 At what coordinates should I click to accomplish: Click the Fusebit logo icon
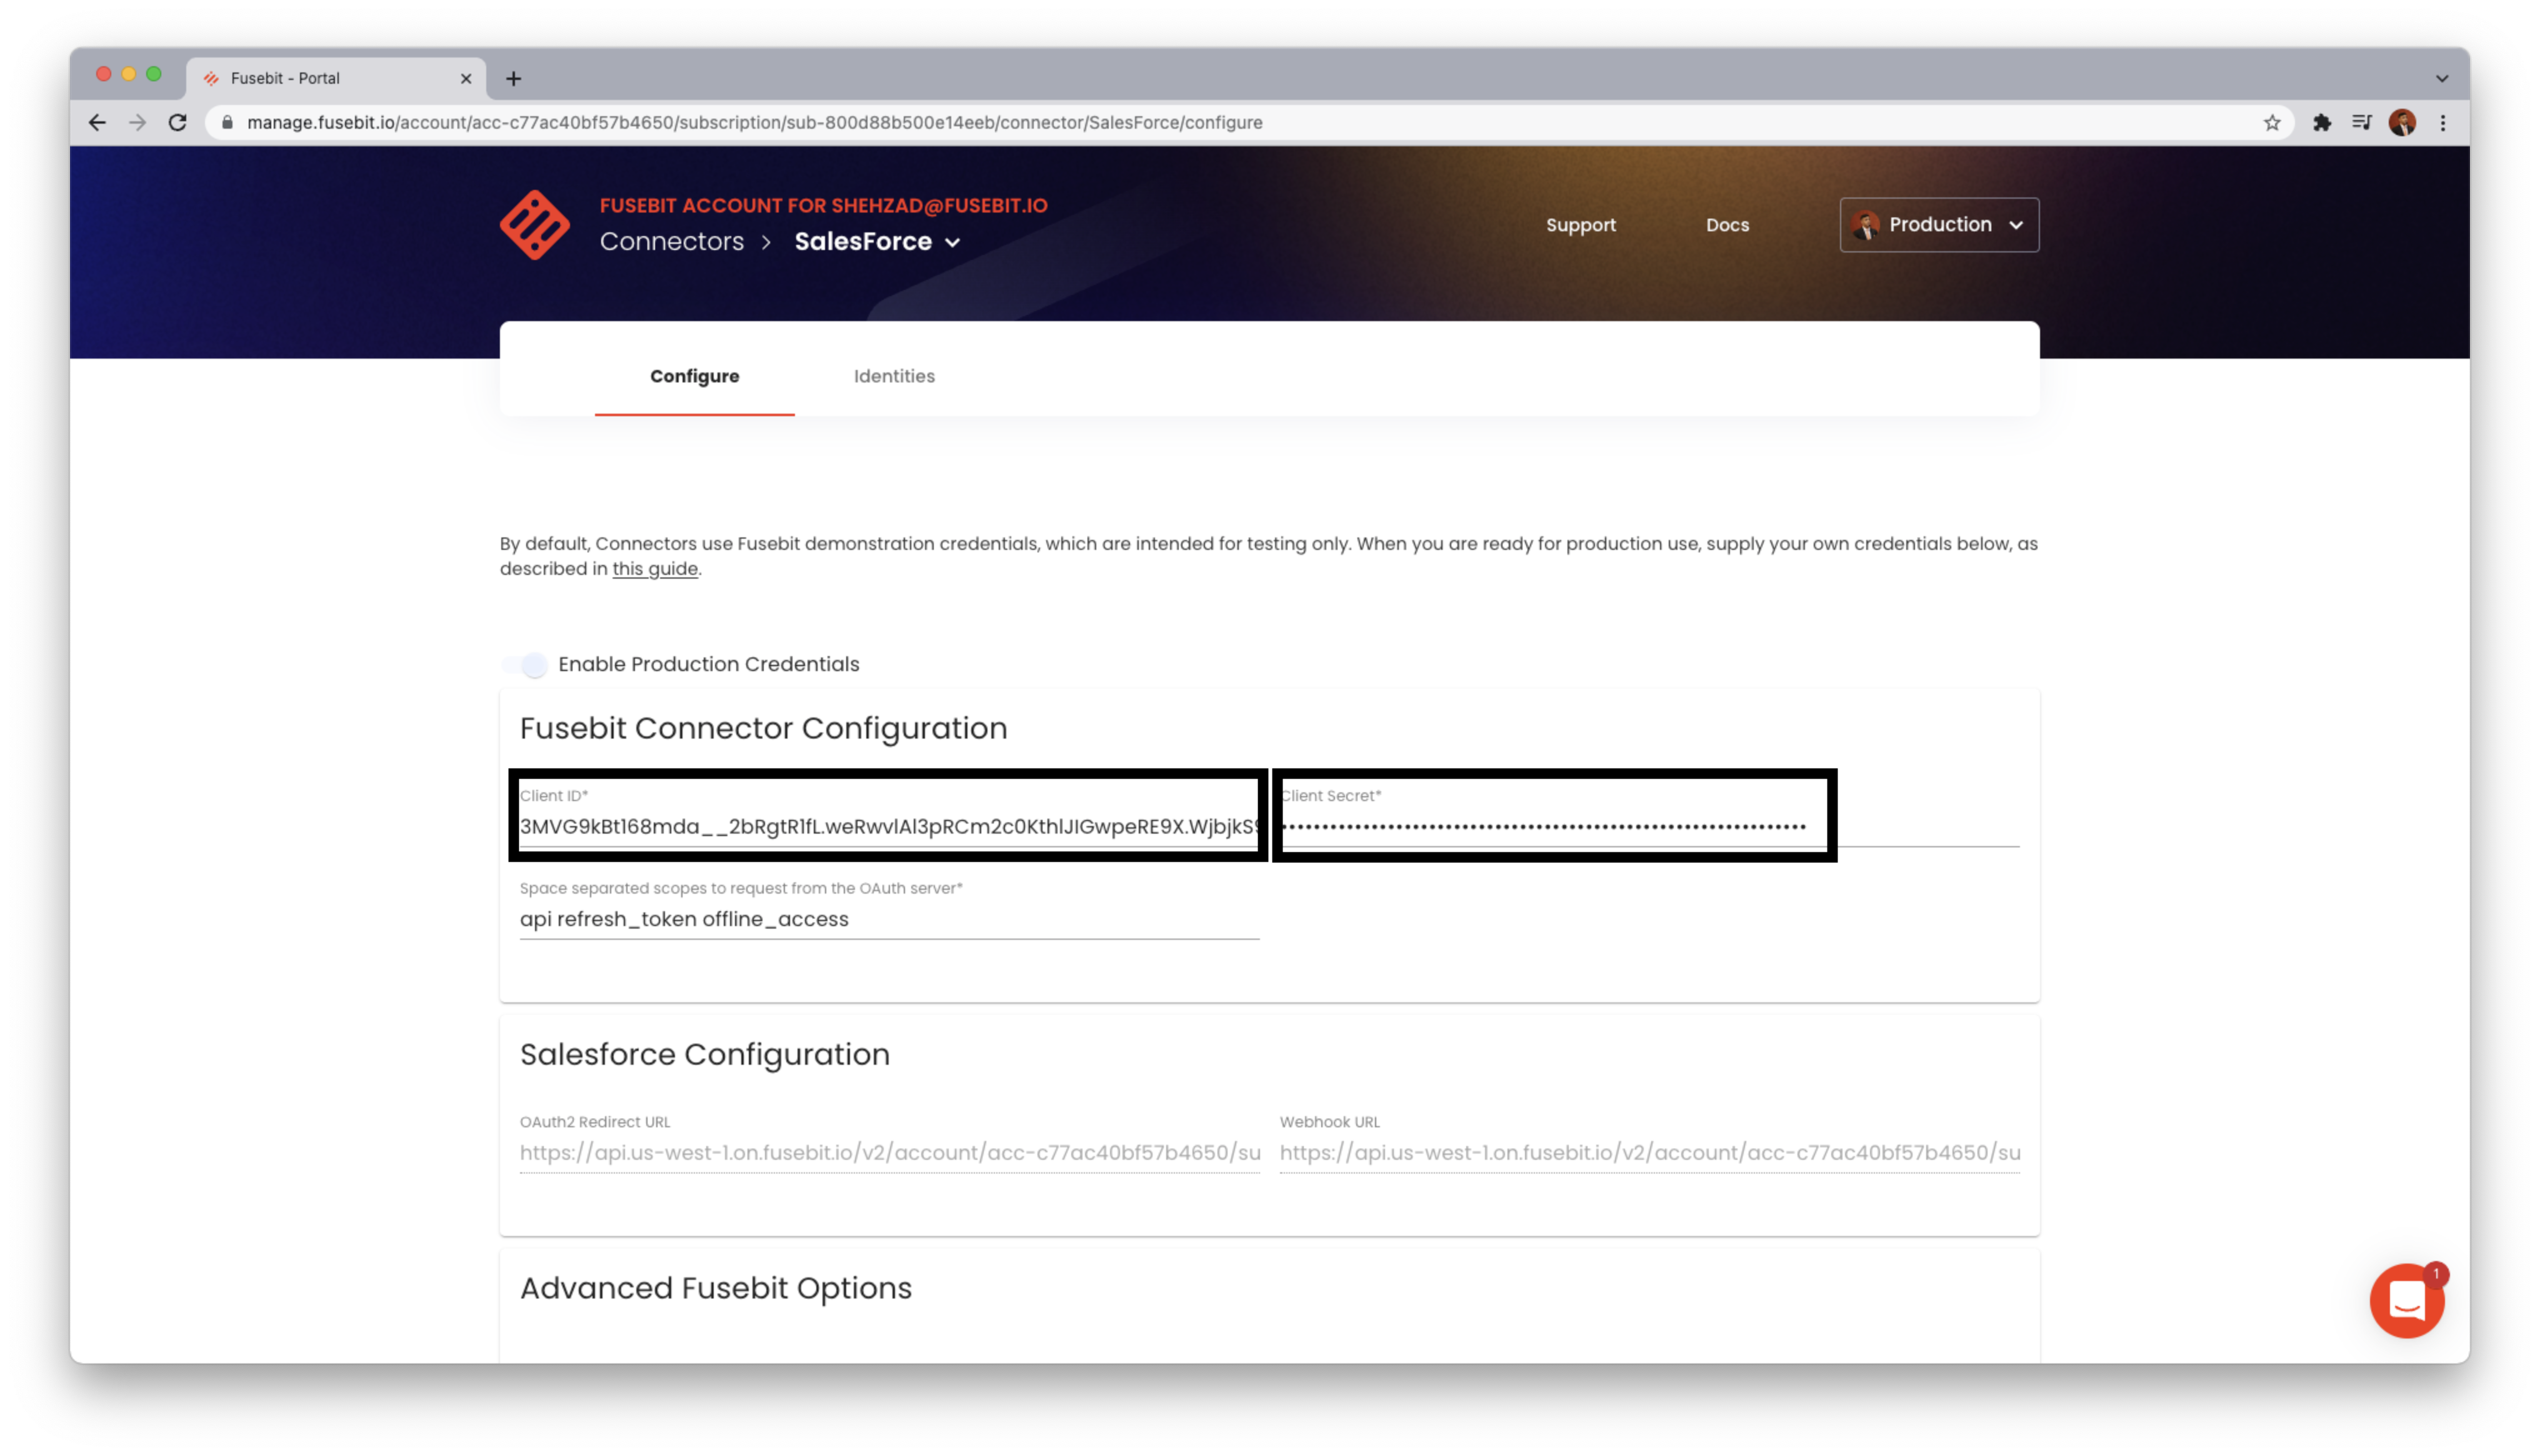pos(534,225)
